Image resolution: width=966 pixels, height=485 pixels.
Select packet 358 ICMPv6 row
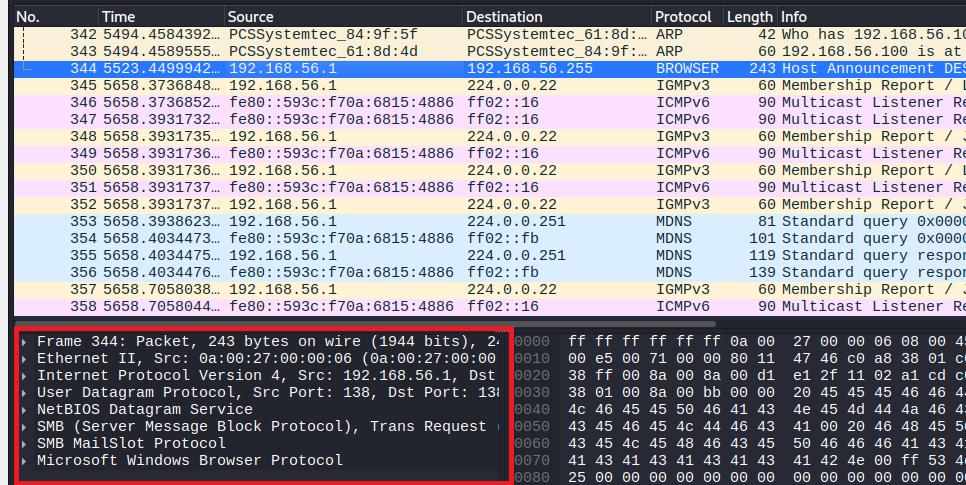tap(490, 306)
